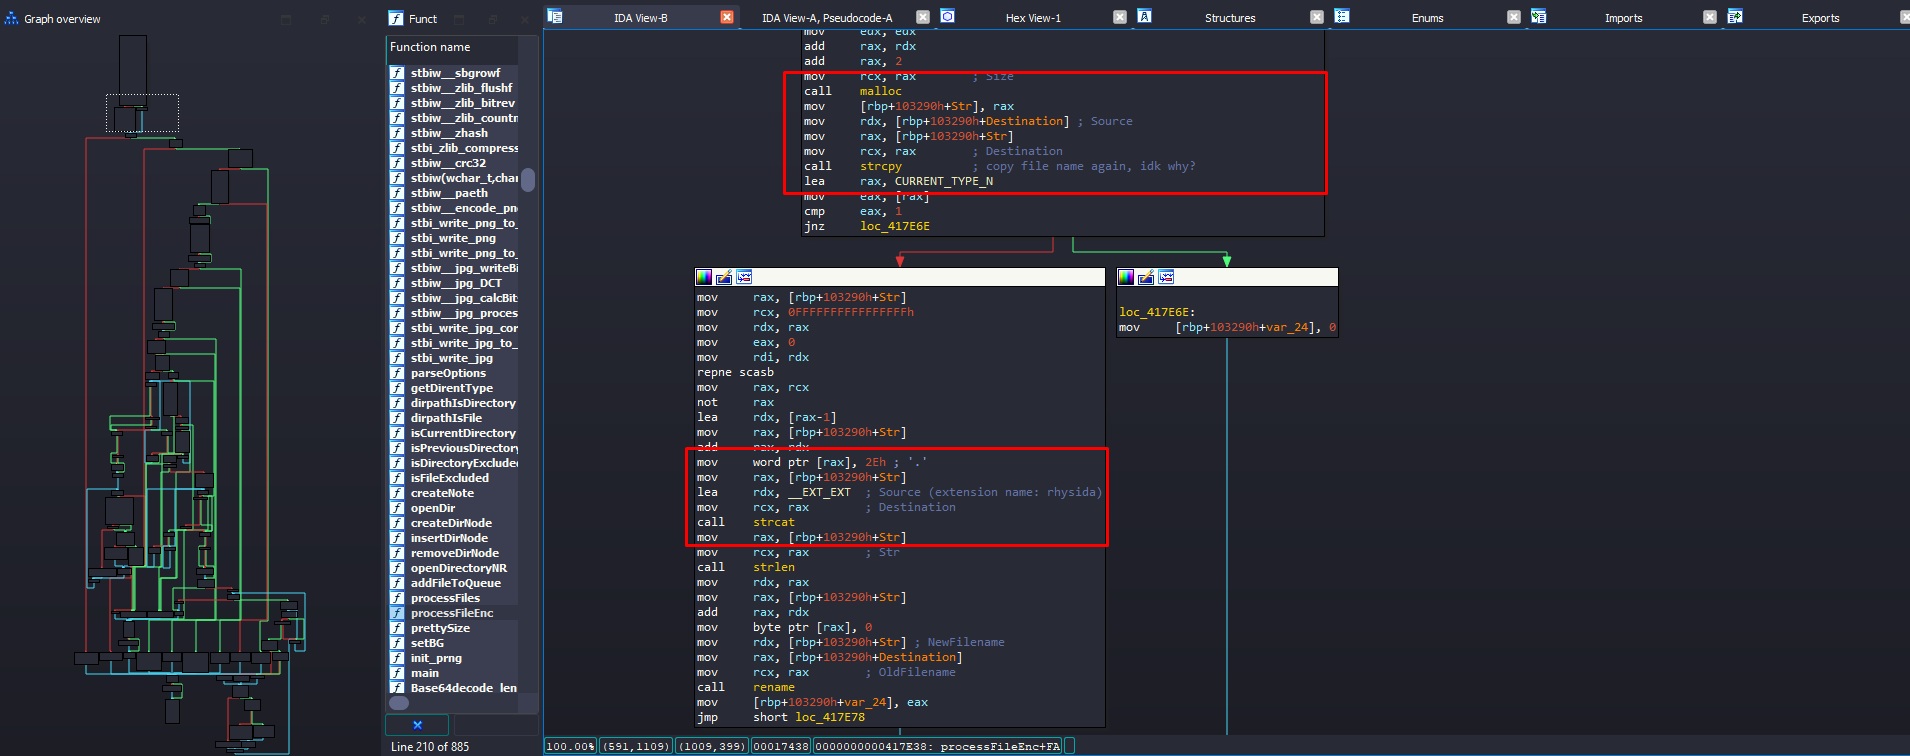Click function icon beside processFileEnc
1910x756 pixels.
[397, 613]
